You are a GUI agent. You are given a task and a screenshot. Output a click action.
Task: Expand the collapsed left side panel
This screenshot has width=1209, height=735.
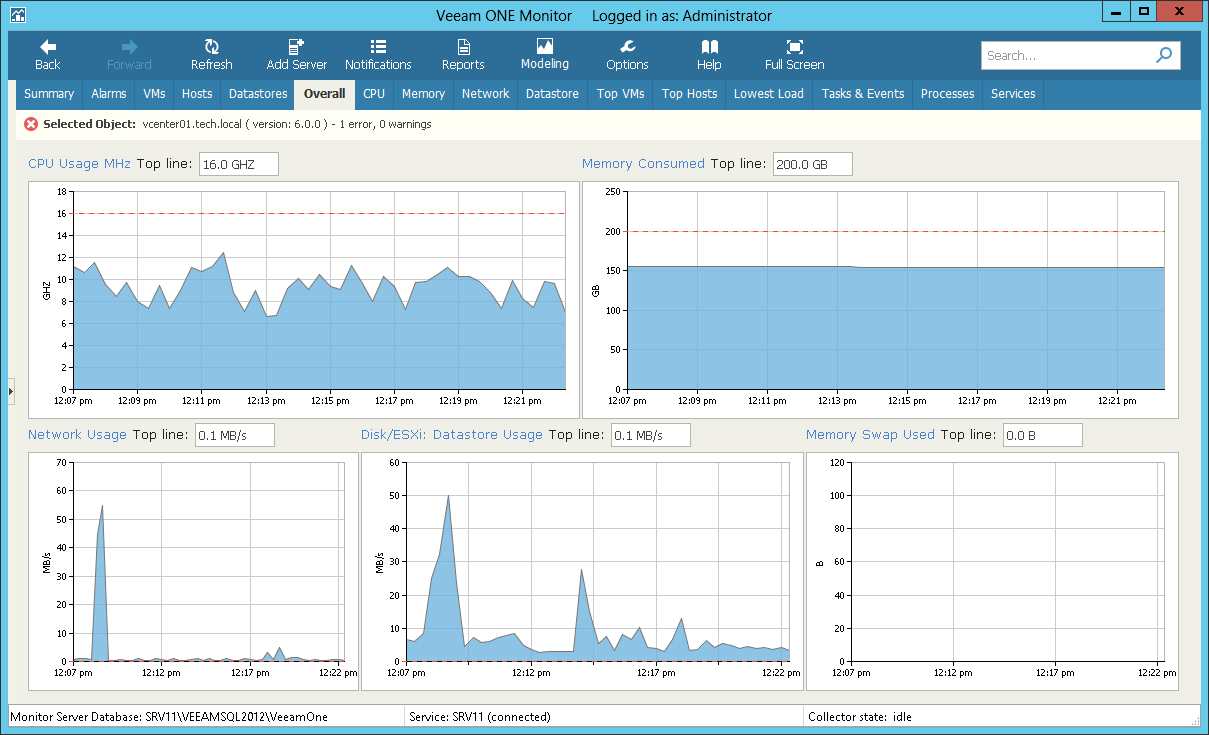tap(11, 391)
